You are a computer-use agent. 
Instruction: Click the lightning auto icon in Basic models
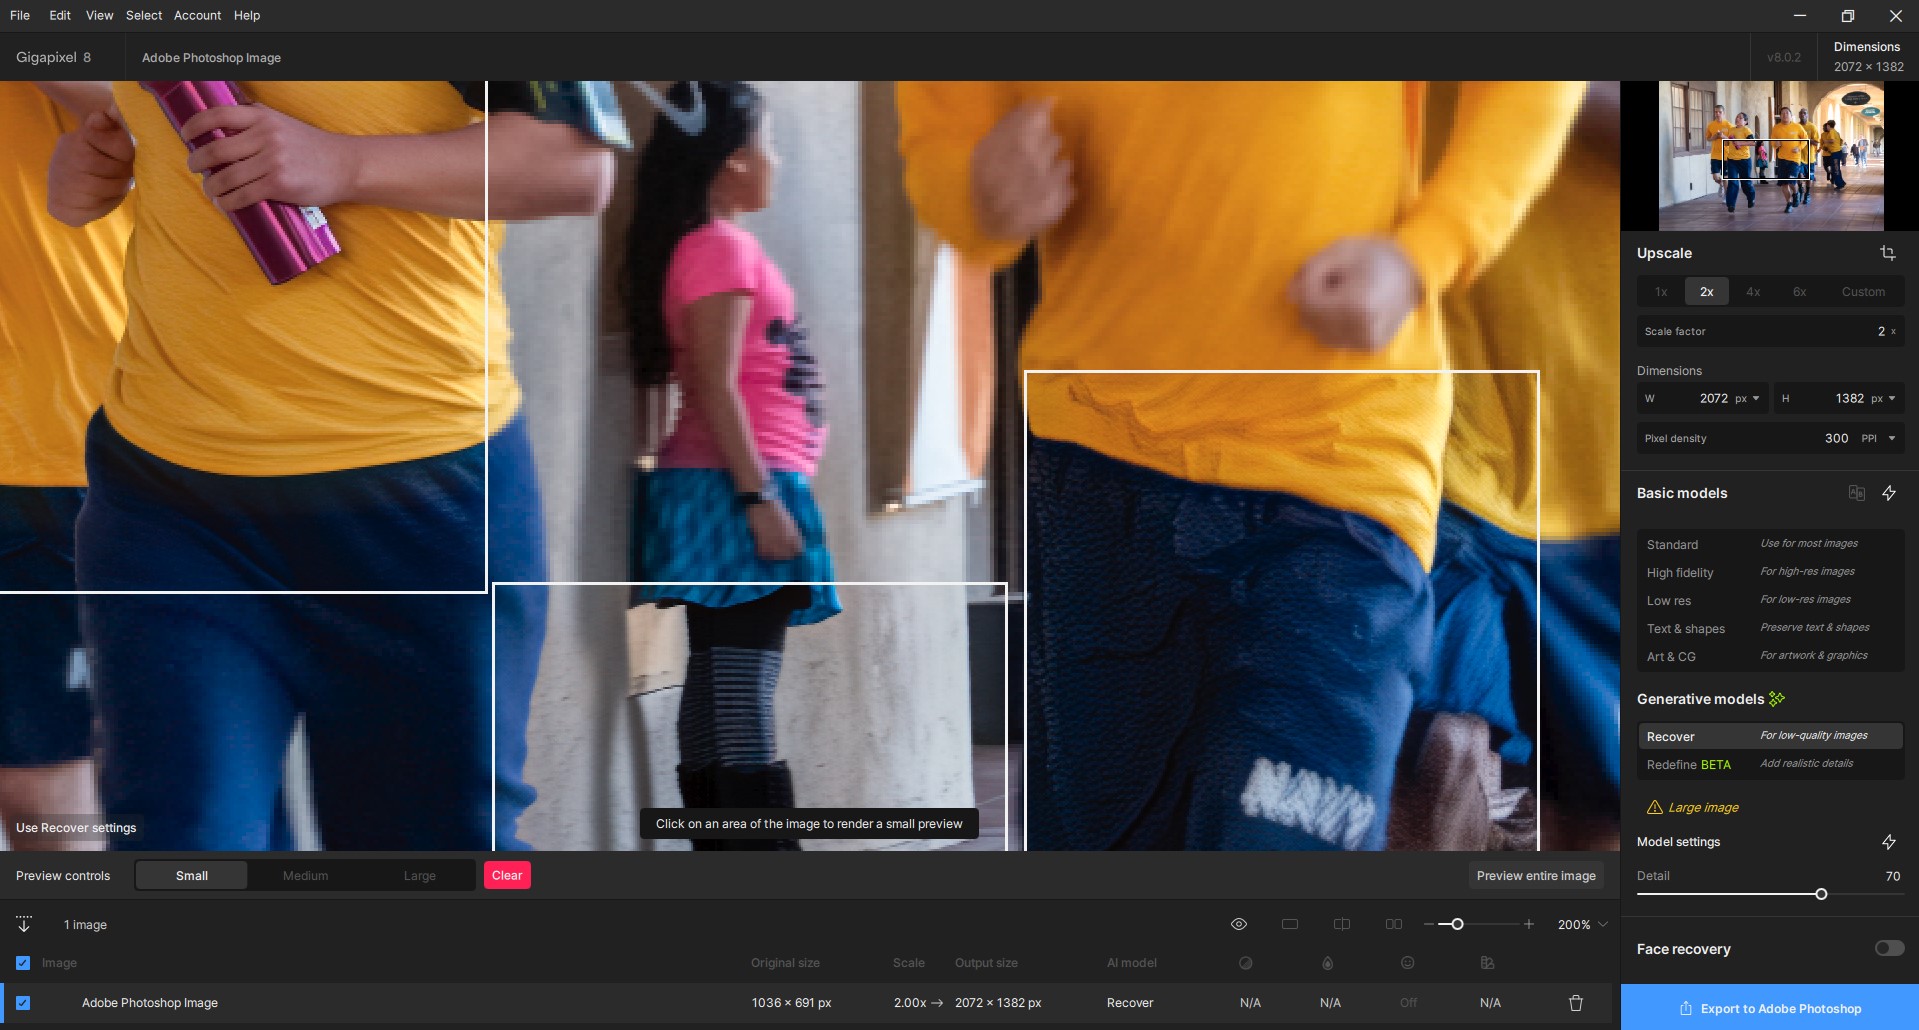click(x=1888, y=493)
